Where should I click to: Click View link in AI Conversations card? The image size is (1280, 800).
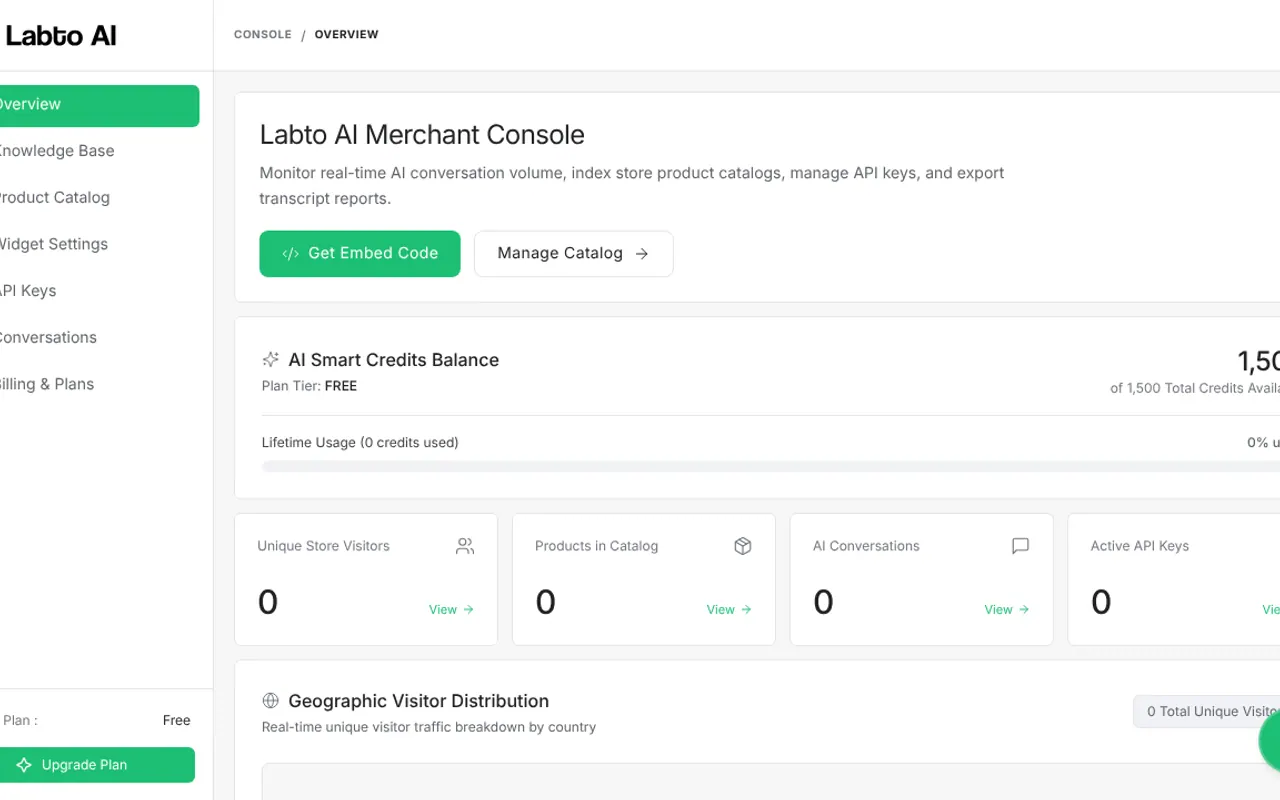pyautogui.click(x=1007, y=610)
